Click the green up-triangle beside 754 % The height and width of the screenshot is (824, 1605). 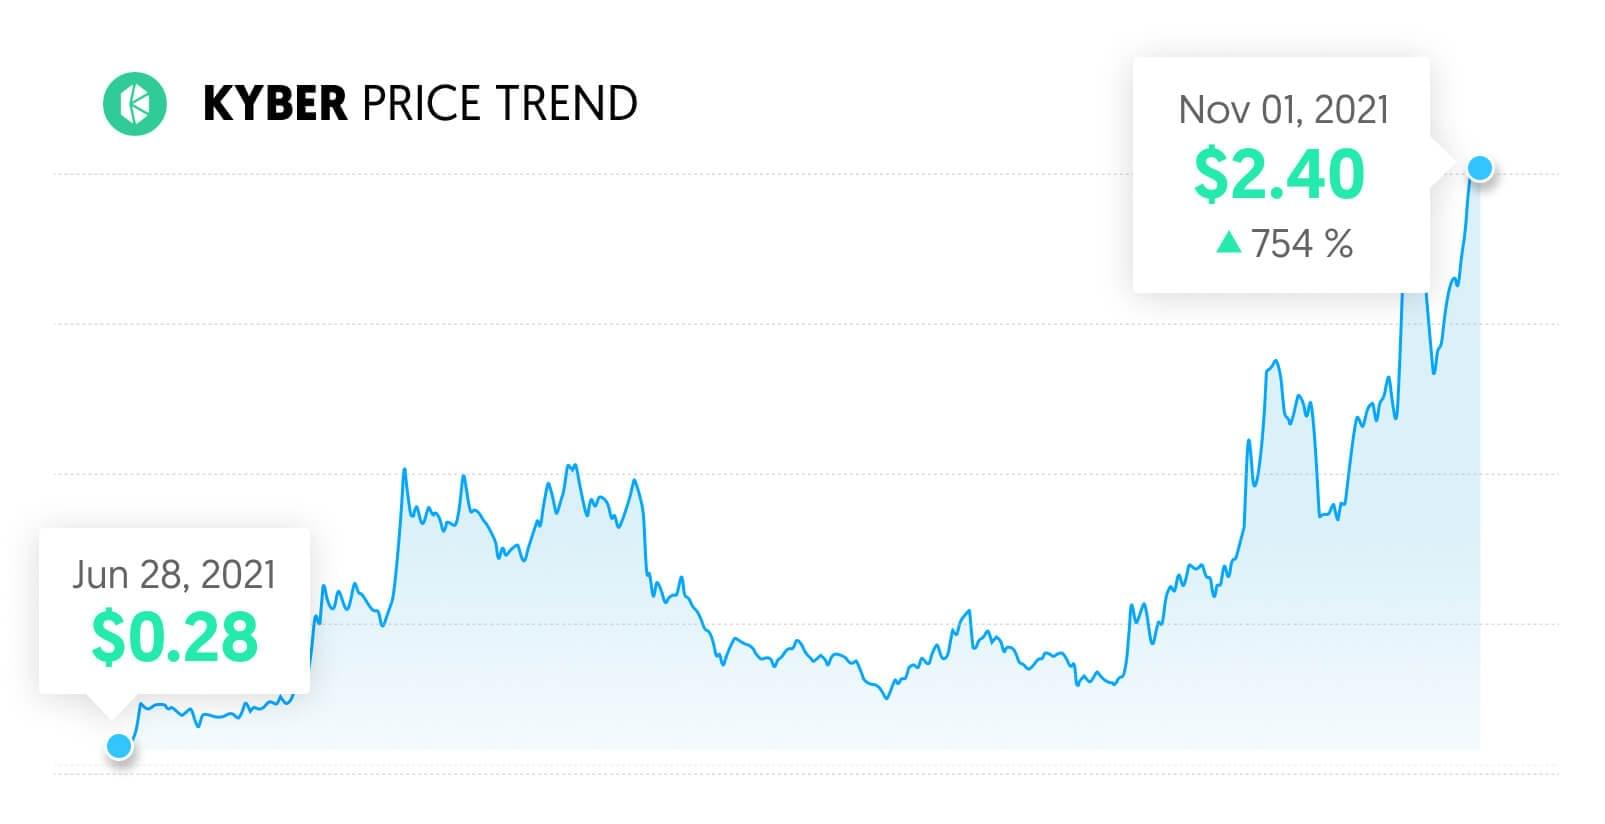pyautogui.click(x=1229, y=242)
